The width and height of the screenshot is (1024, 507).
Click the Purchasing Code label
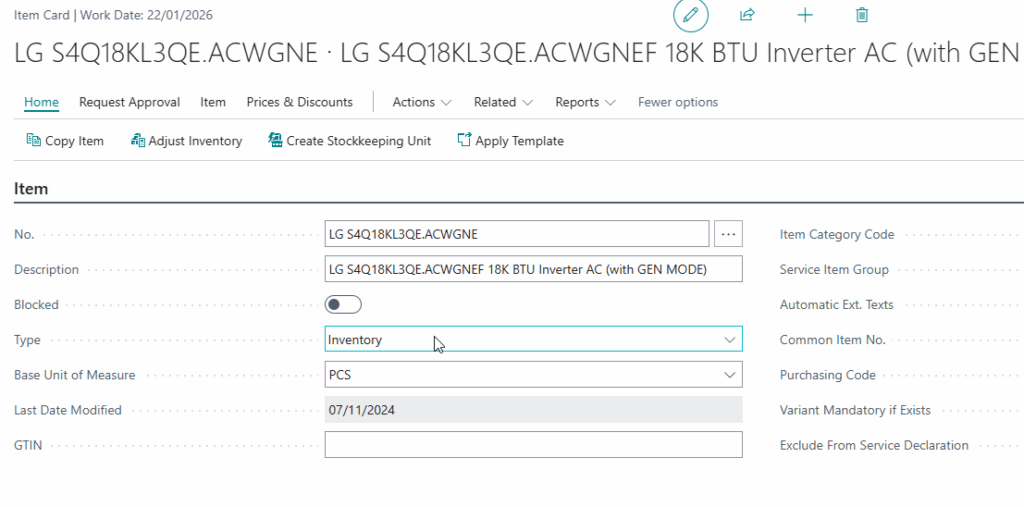coord(827,375)
